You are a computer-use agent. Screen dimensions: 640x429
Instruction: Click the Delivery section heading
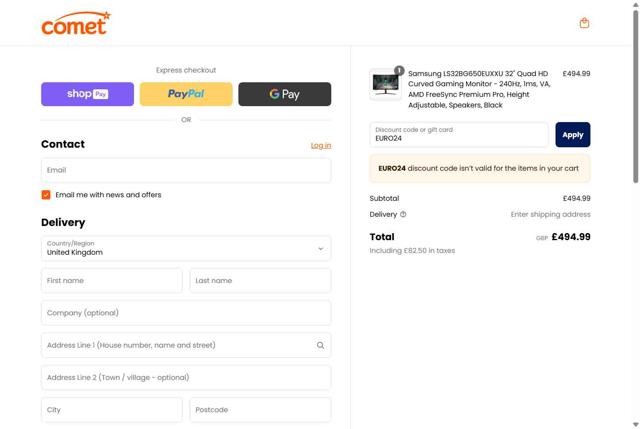coord(63,222)
